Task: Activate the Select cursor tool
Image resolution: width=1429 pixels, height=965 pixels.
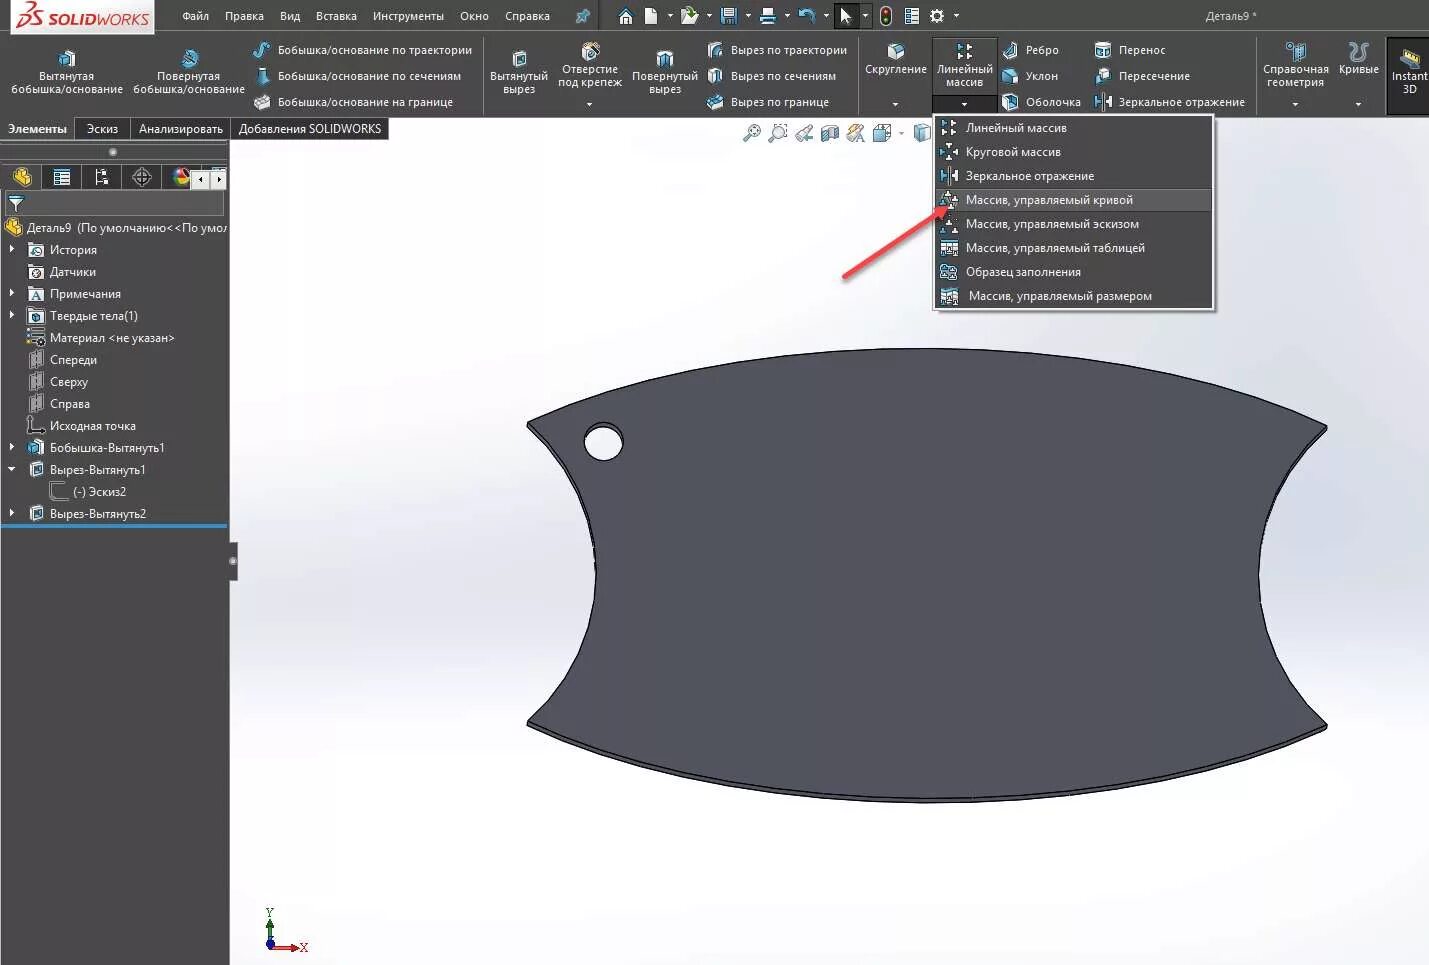Action: [x=846, y=16]
